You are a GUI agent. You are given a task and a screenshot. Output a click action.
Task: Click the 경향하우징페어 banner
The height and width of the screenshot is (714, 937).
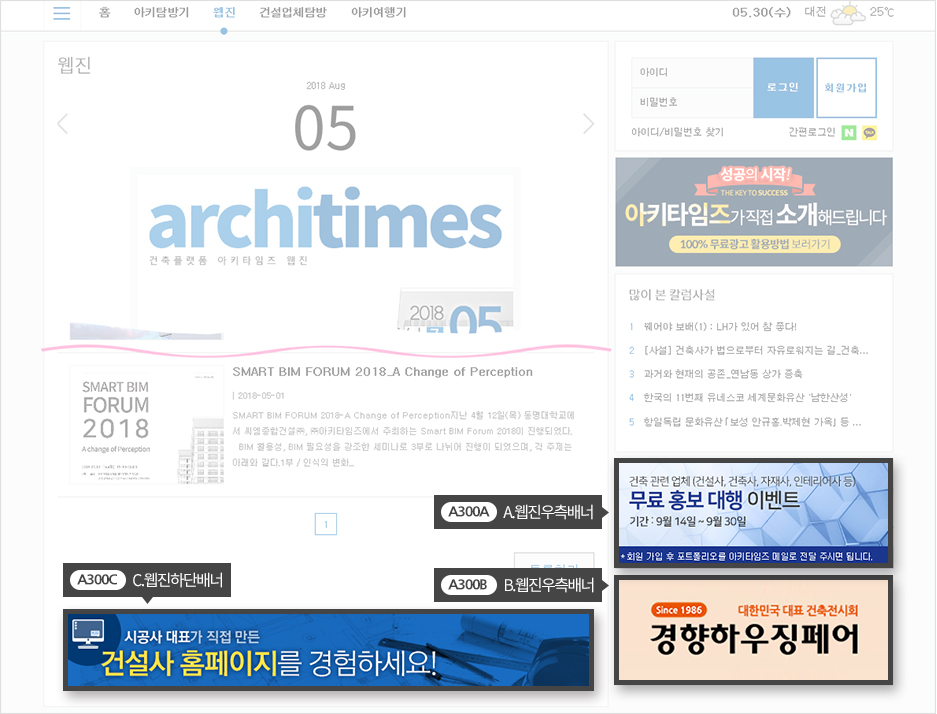coord(753,630)
